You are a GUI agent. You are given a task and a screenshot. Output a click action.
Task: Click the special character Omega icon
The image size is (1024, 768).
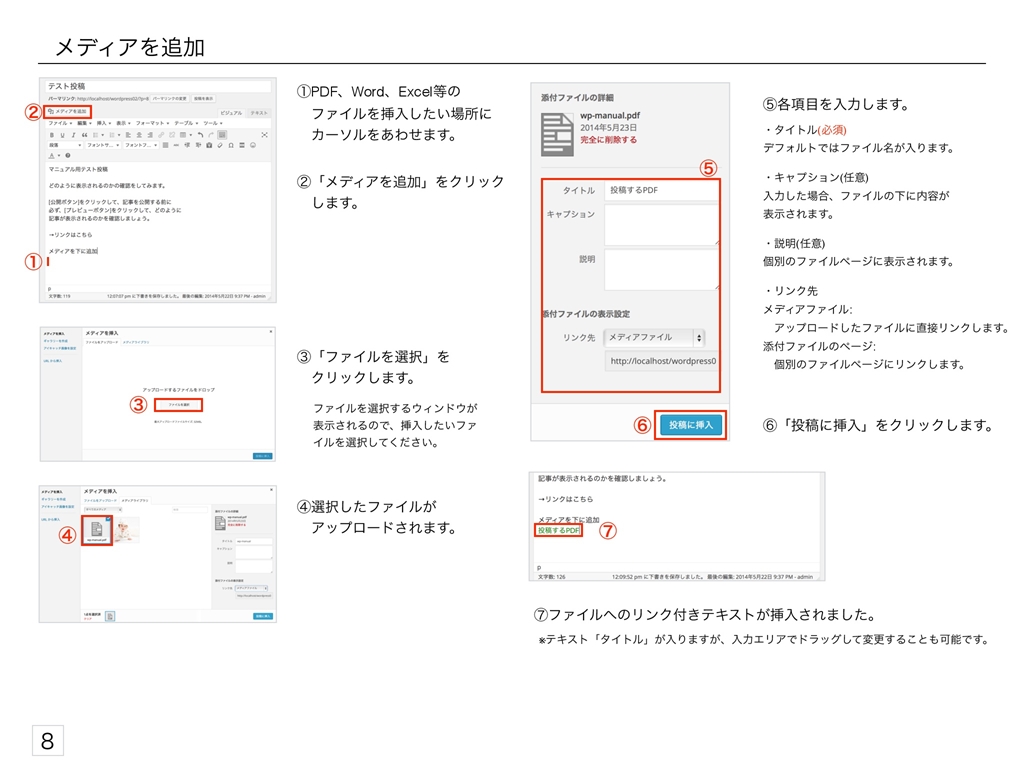[231, 145]
